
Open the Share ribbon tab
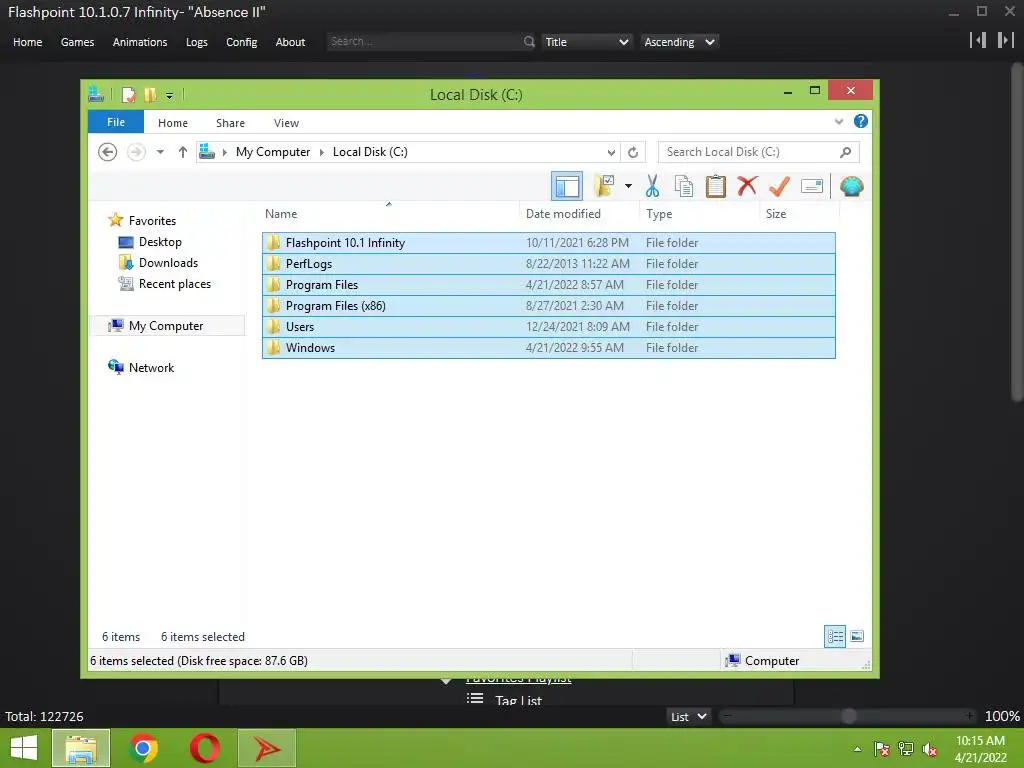231,123
